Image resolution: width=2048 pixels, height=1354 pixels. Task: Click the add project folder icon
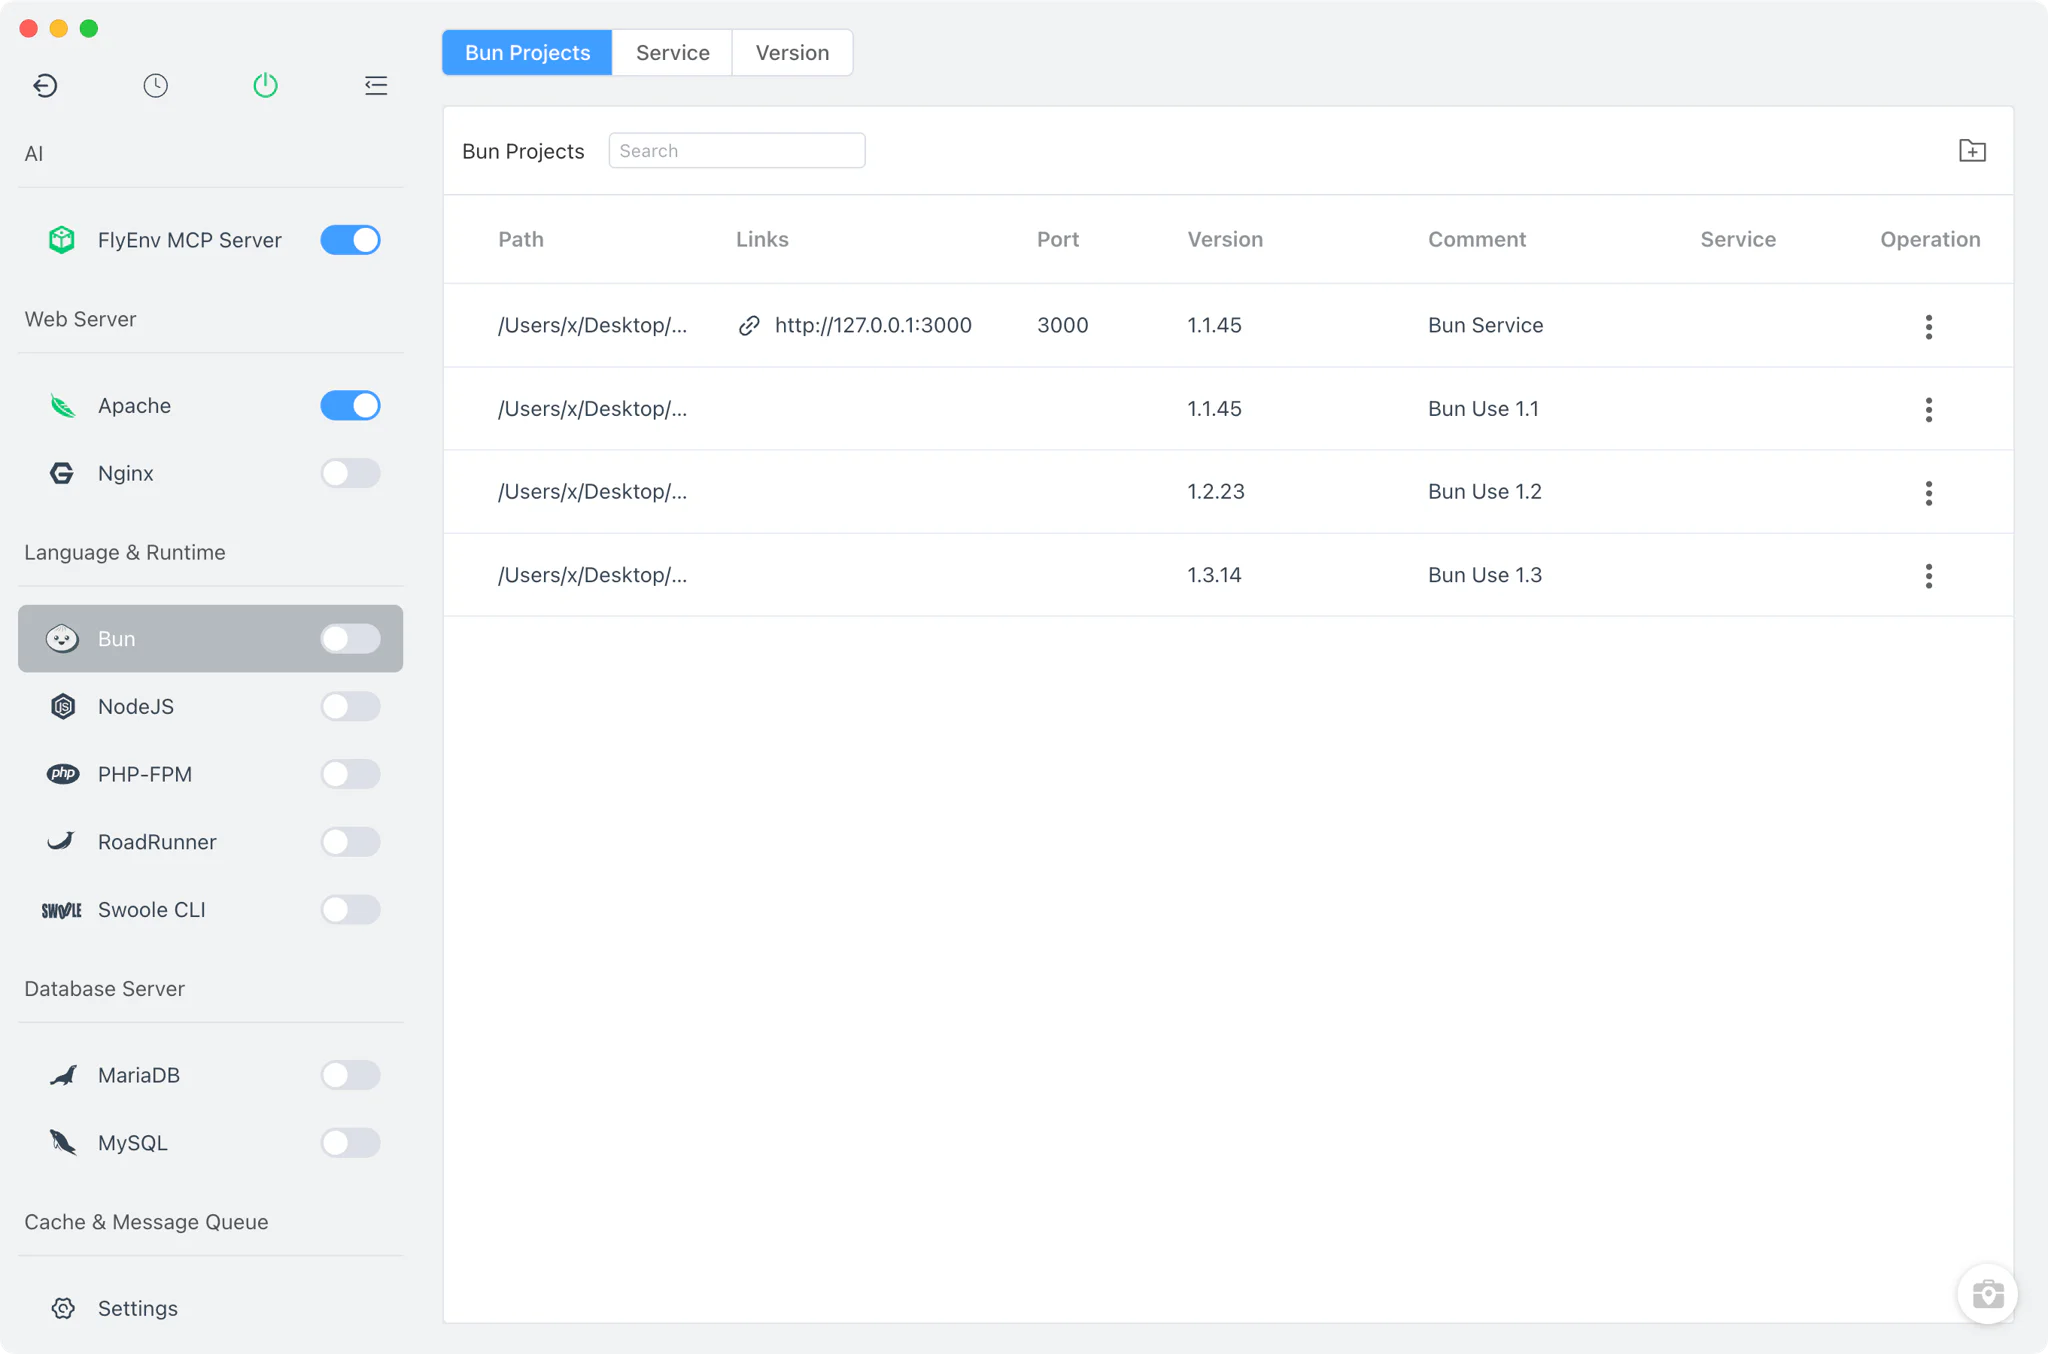[x=1972, y=151]
